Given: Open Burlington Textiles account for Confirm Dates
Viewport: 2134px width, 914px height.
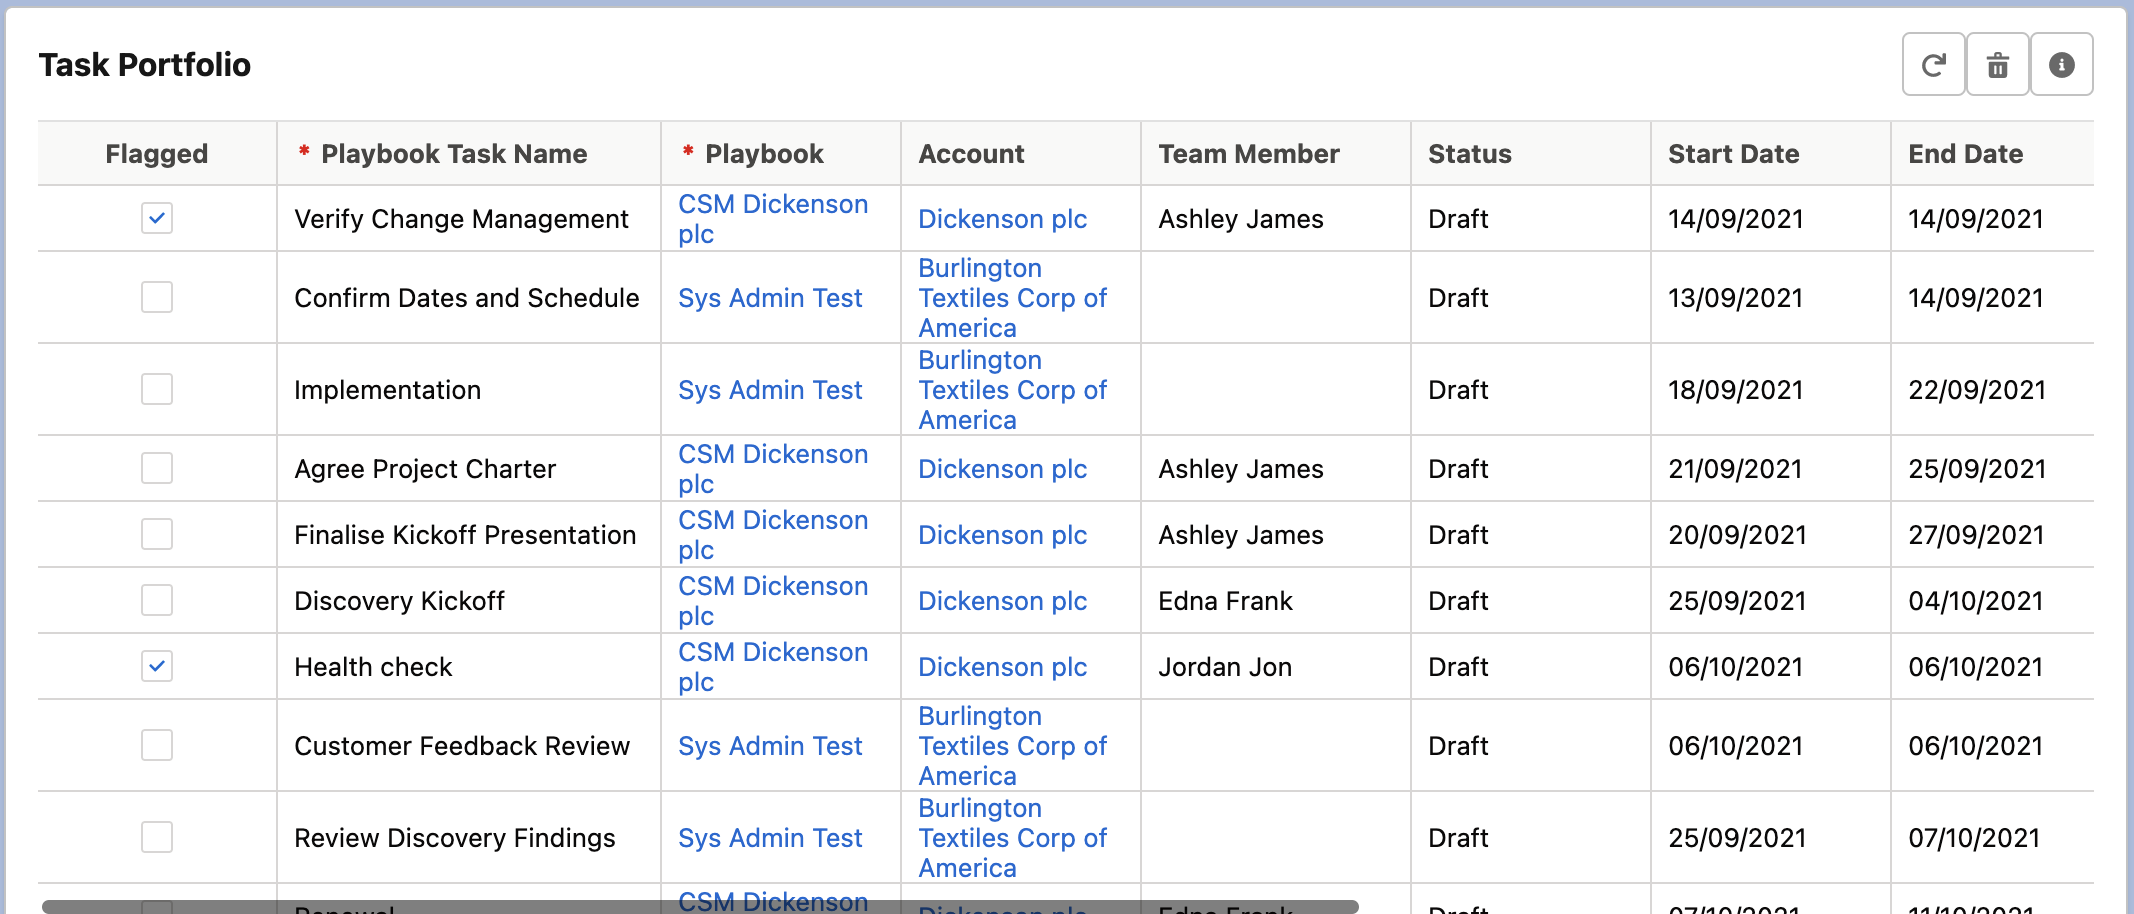Looking at the screenshot, I should (x=1012, y=298).
